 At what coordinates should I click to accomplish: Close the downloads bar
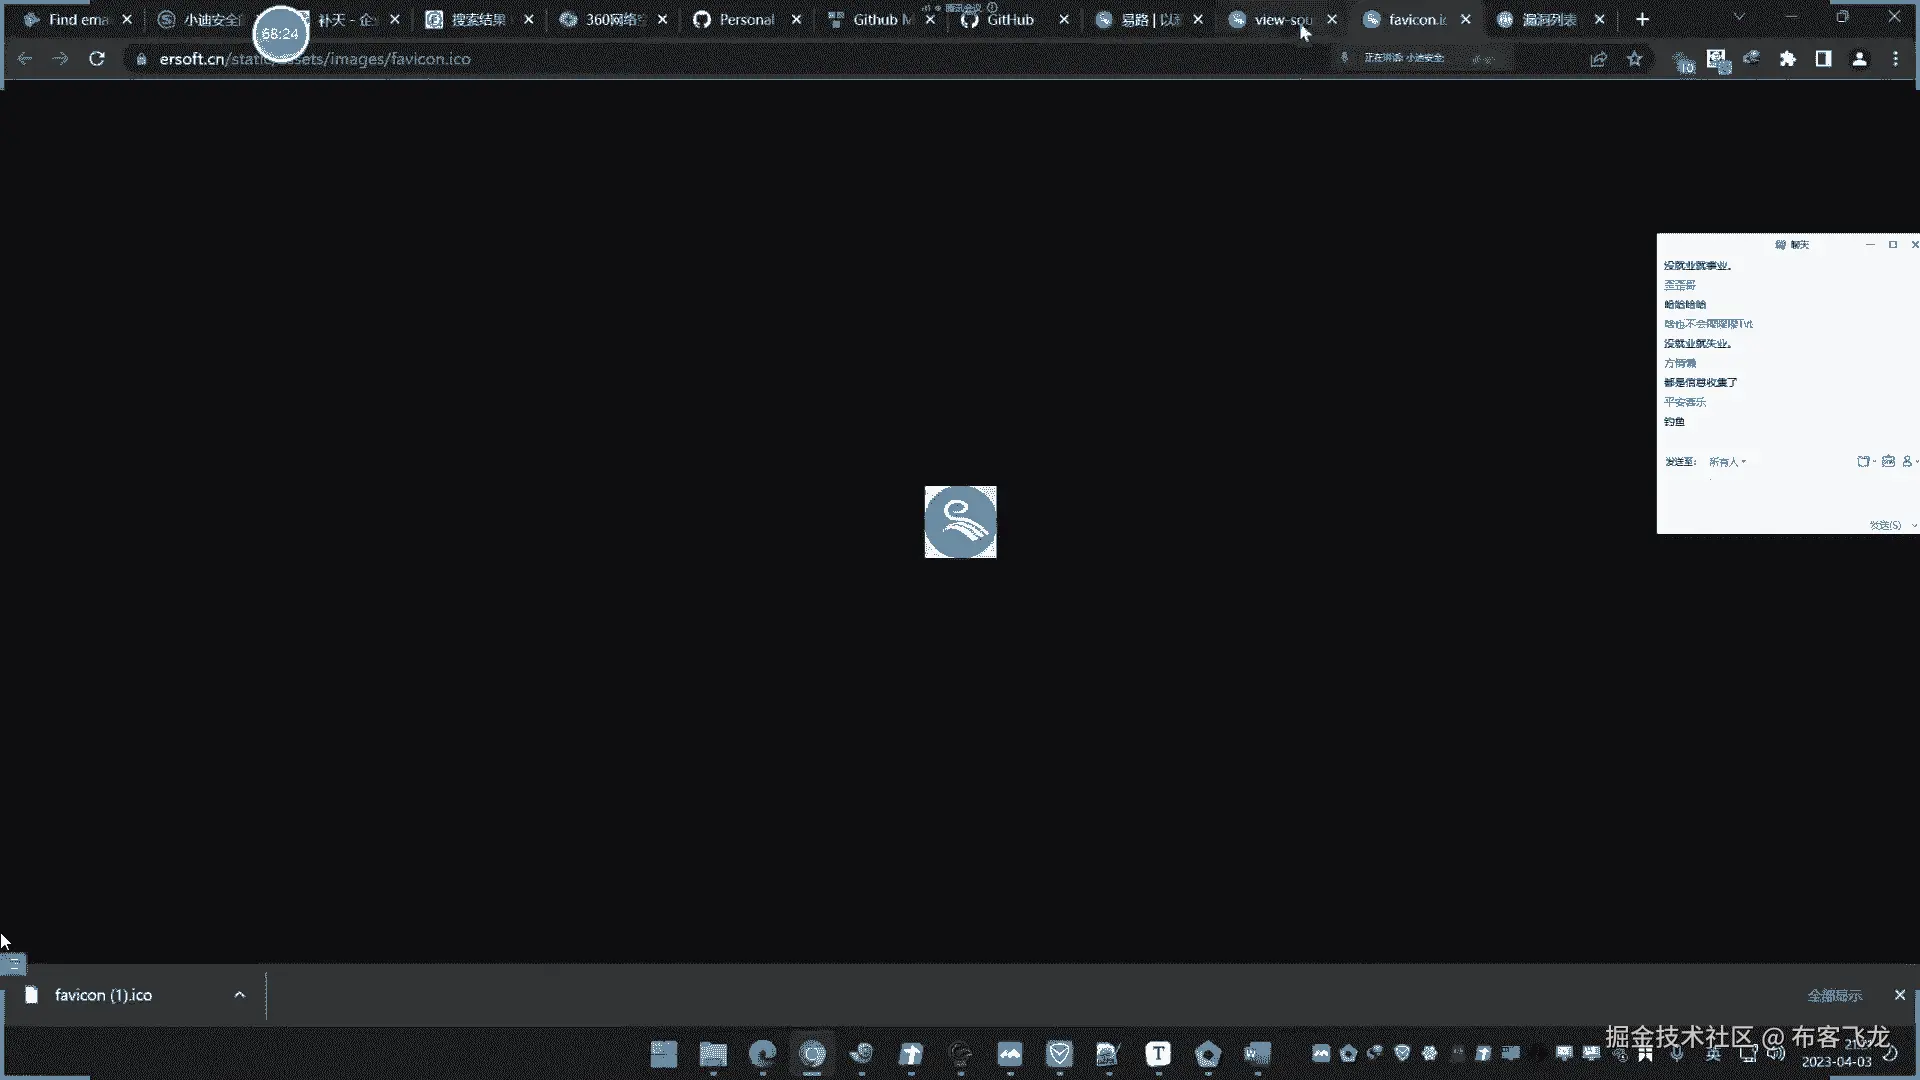click(1899, 995)
